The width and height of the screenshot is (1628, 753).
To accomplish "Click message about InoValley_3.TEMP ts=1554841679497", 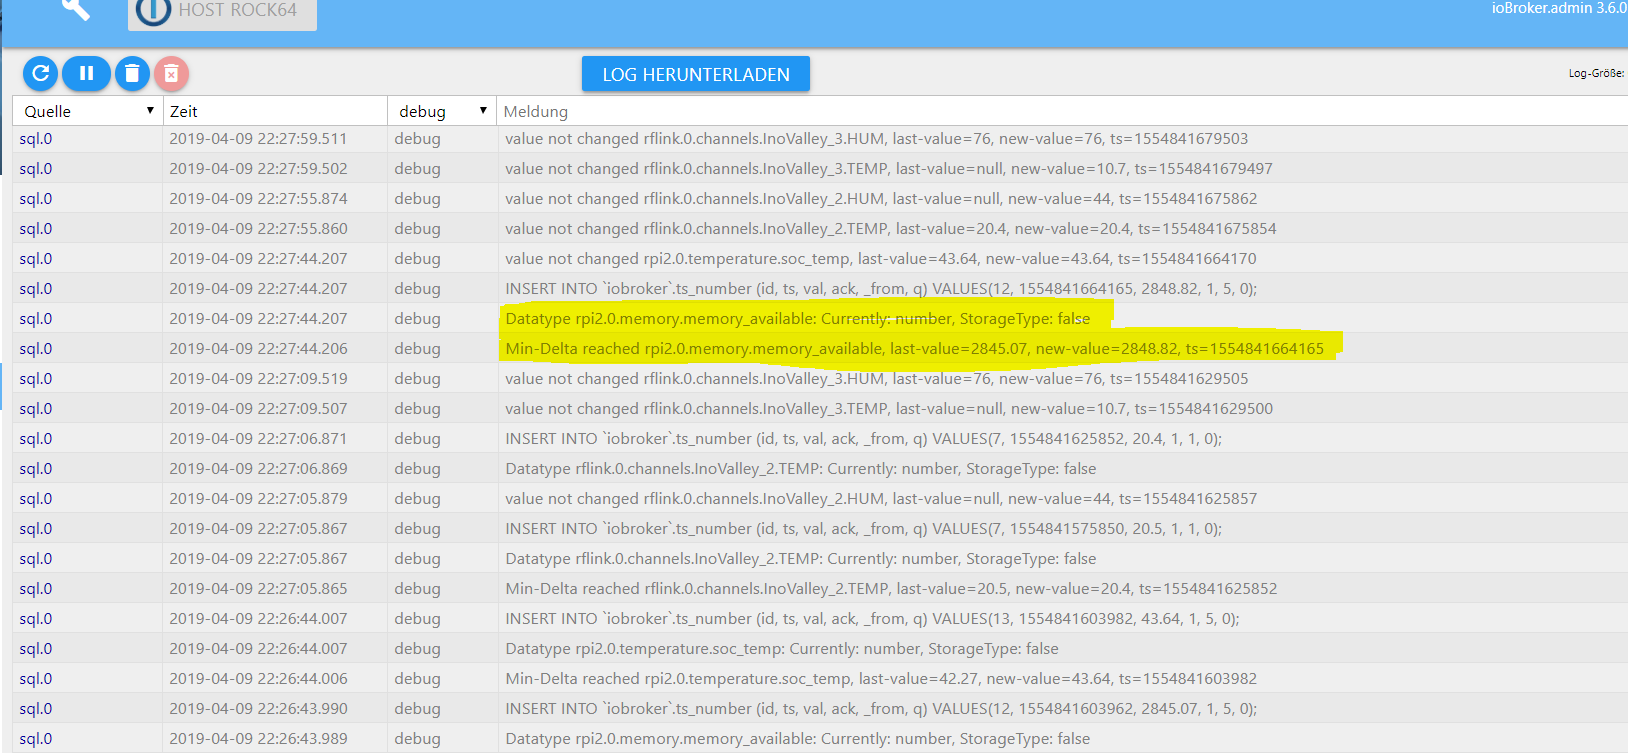I will [x=889, y=169].
